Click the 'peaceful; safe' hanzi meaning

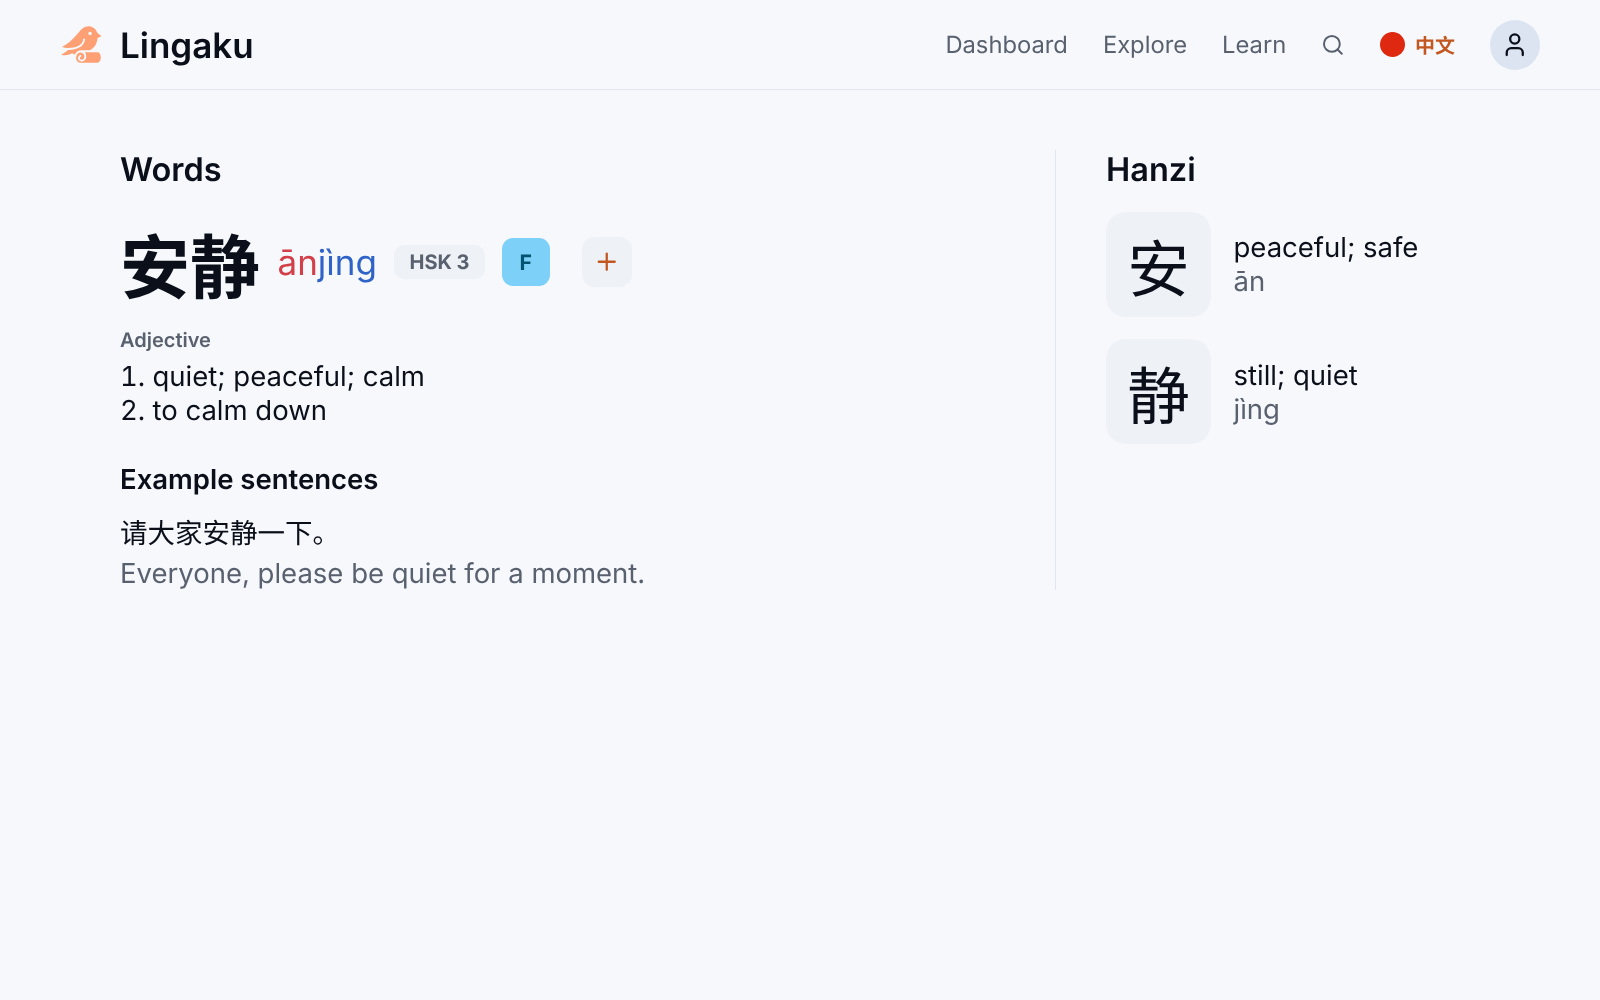tap(1325, 248)
